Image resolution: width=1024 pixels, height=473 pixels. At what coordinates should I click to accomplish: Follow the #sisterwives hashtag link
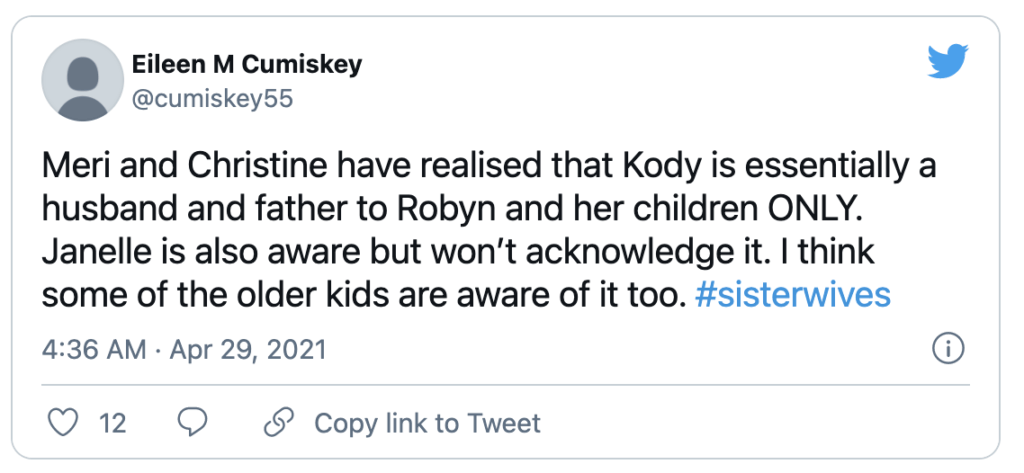793,295
